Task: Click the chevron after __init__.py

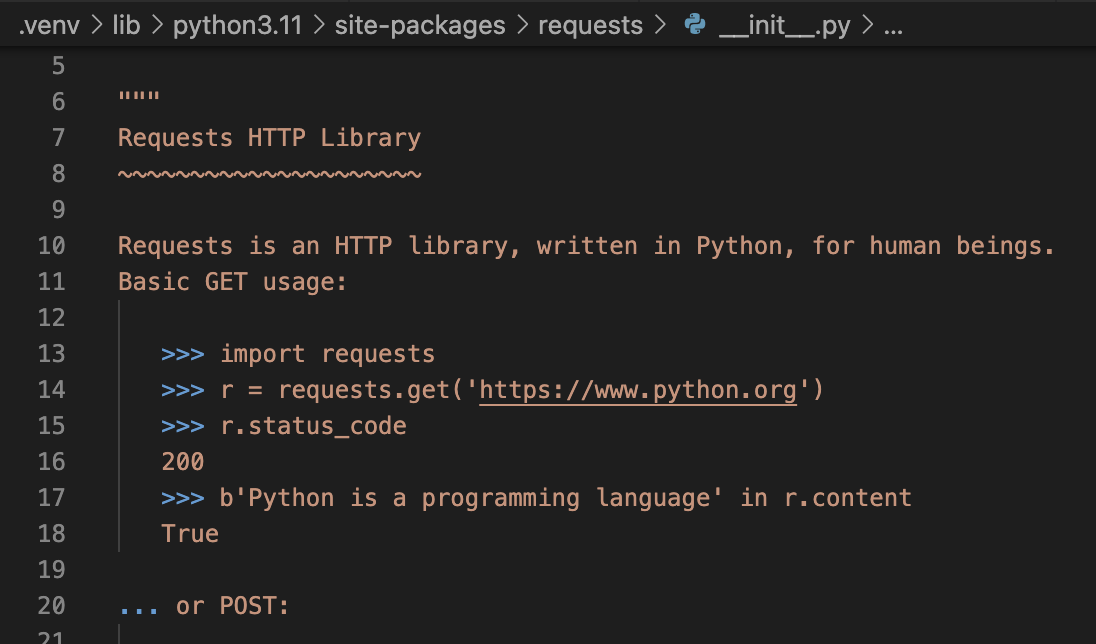Action: [867, 26]
